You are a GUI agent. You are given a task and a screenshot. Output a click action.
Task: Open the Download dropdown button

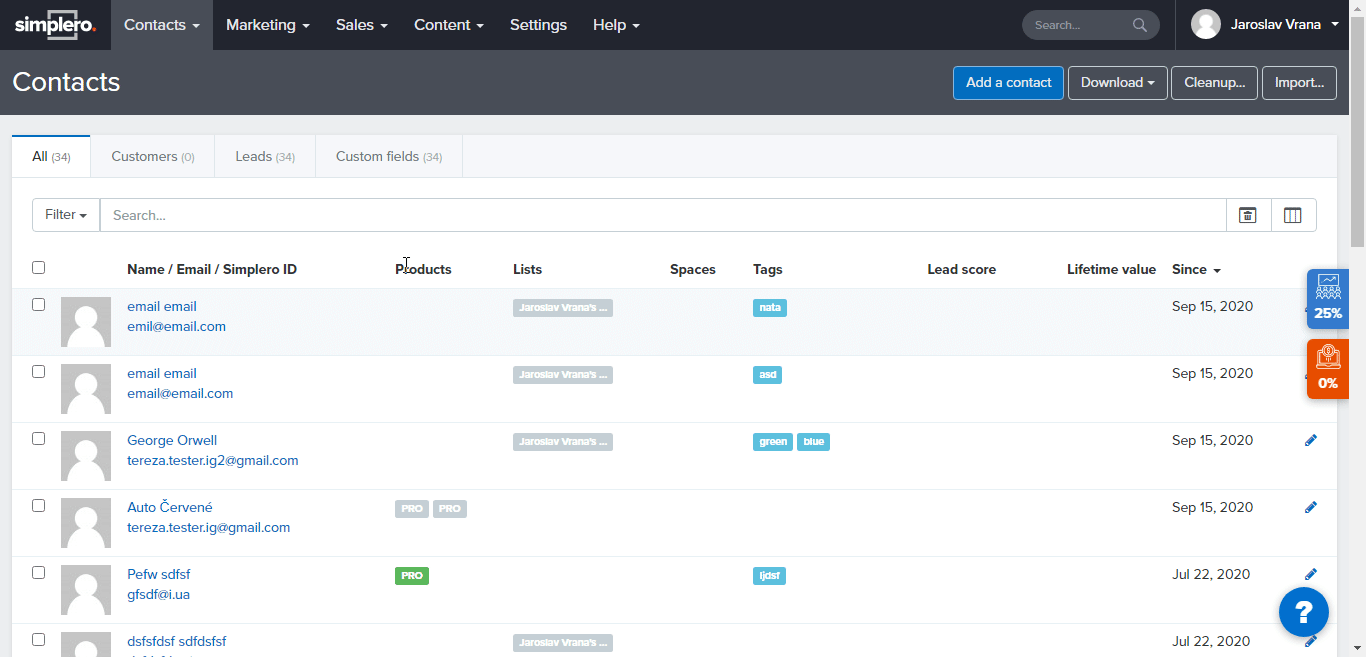coord(1118,83)
